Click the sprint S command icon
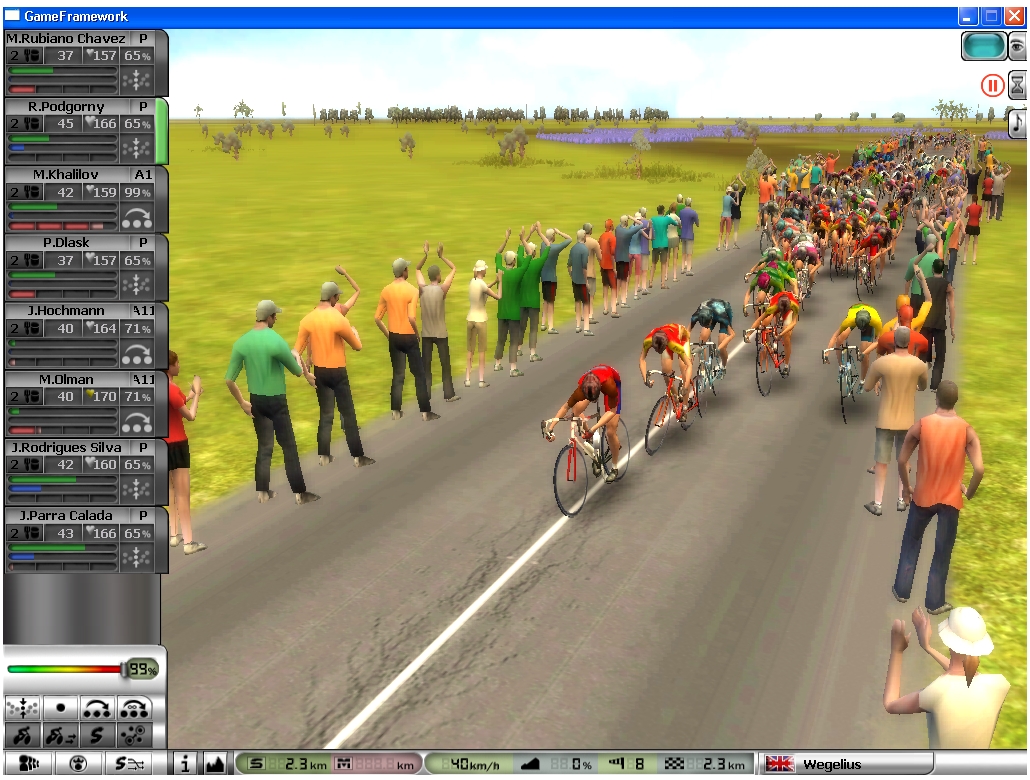The image size is (1030, 780). point(98,737)
